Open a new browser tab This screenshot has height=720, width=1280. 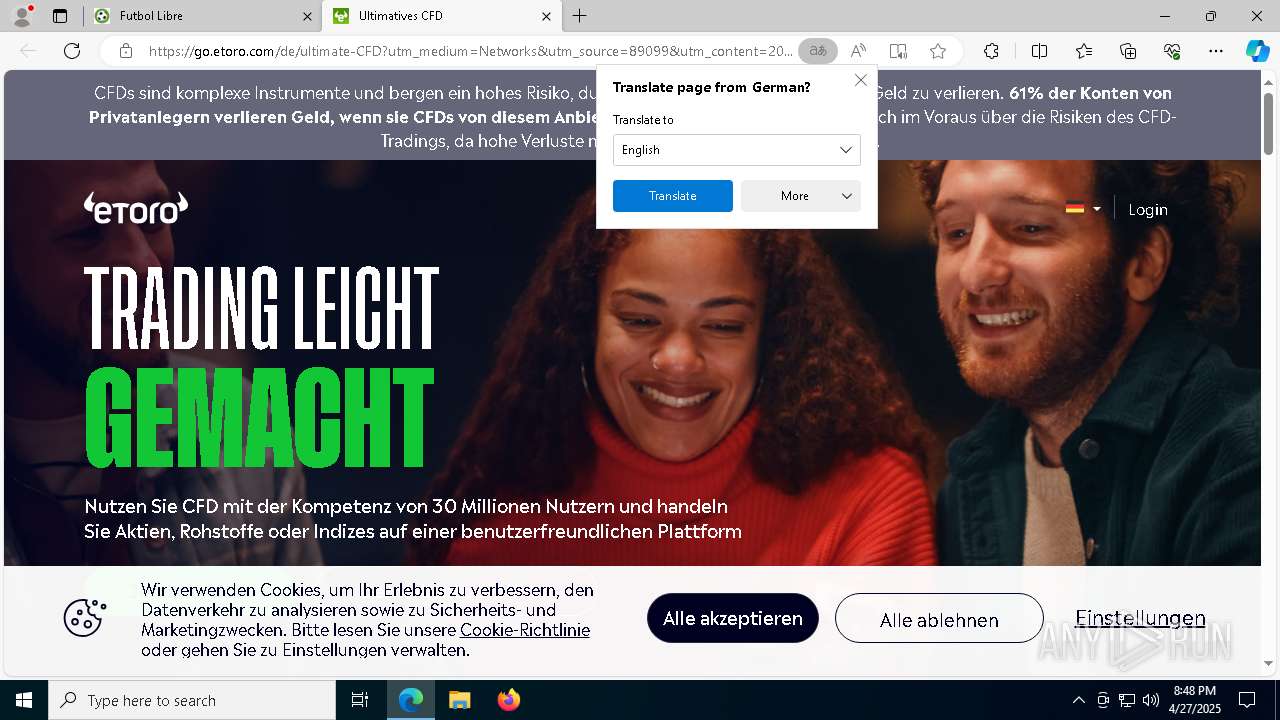click(580, 16)
